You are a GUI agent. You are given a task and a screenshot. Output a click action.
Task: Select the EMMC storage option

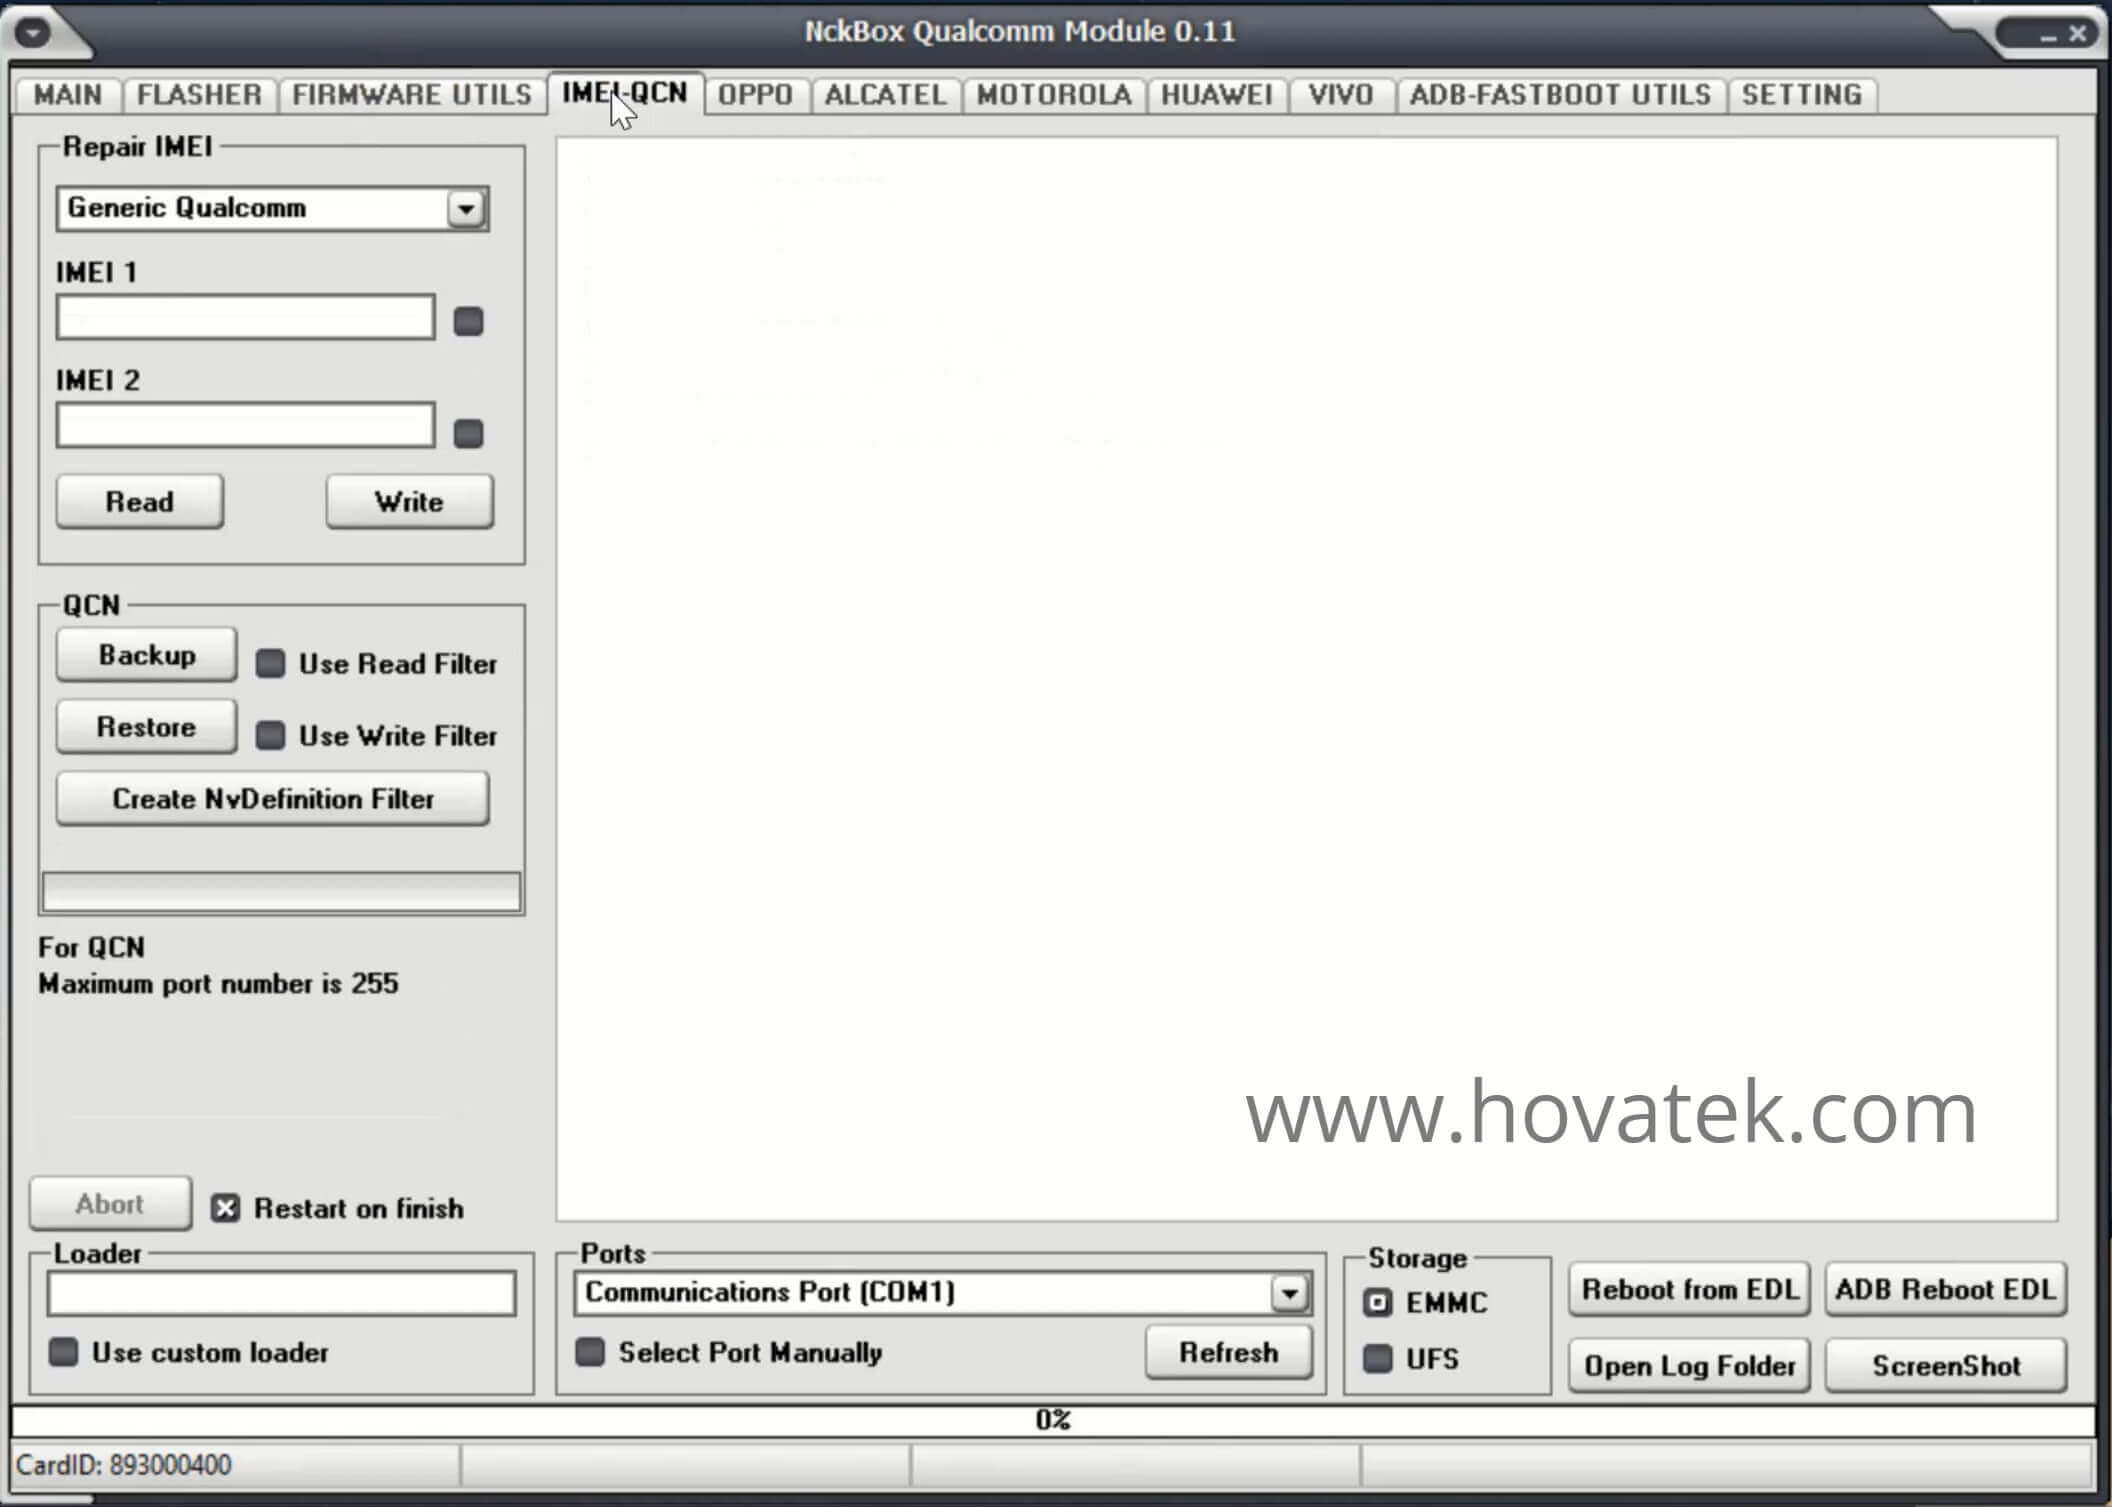[1378, 1303]
